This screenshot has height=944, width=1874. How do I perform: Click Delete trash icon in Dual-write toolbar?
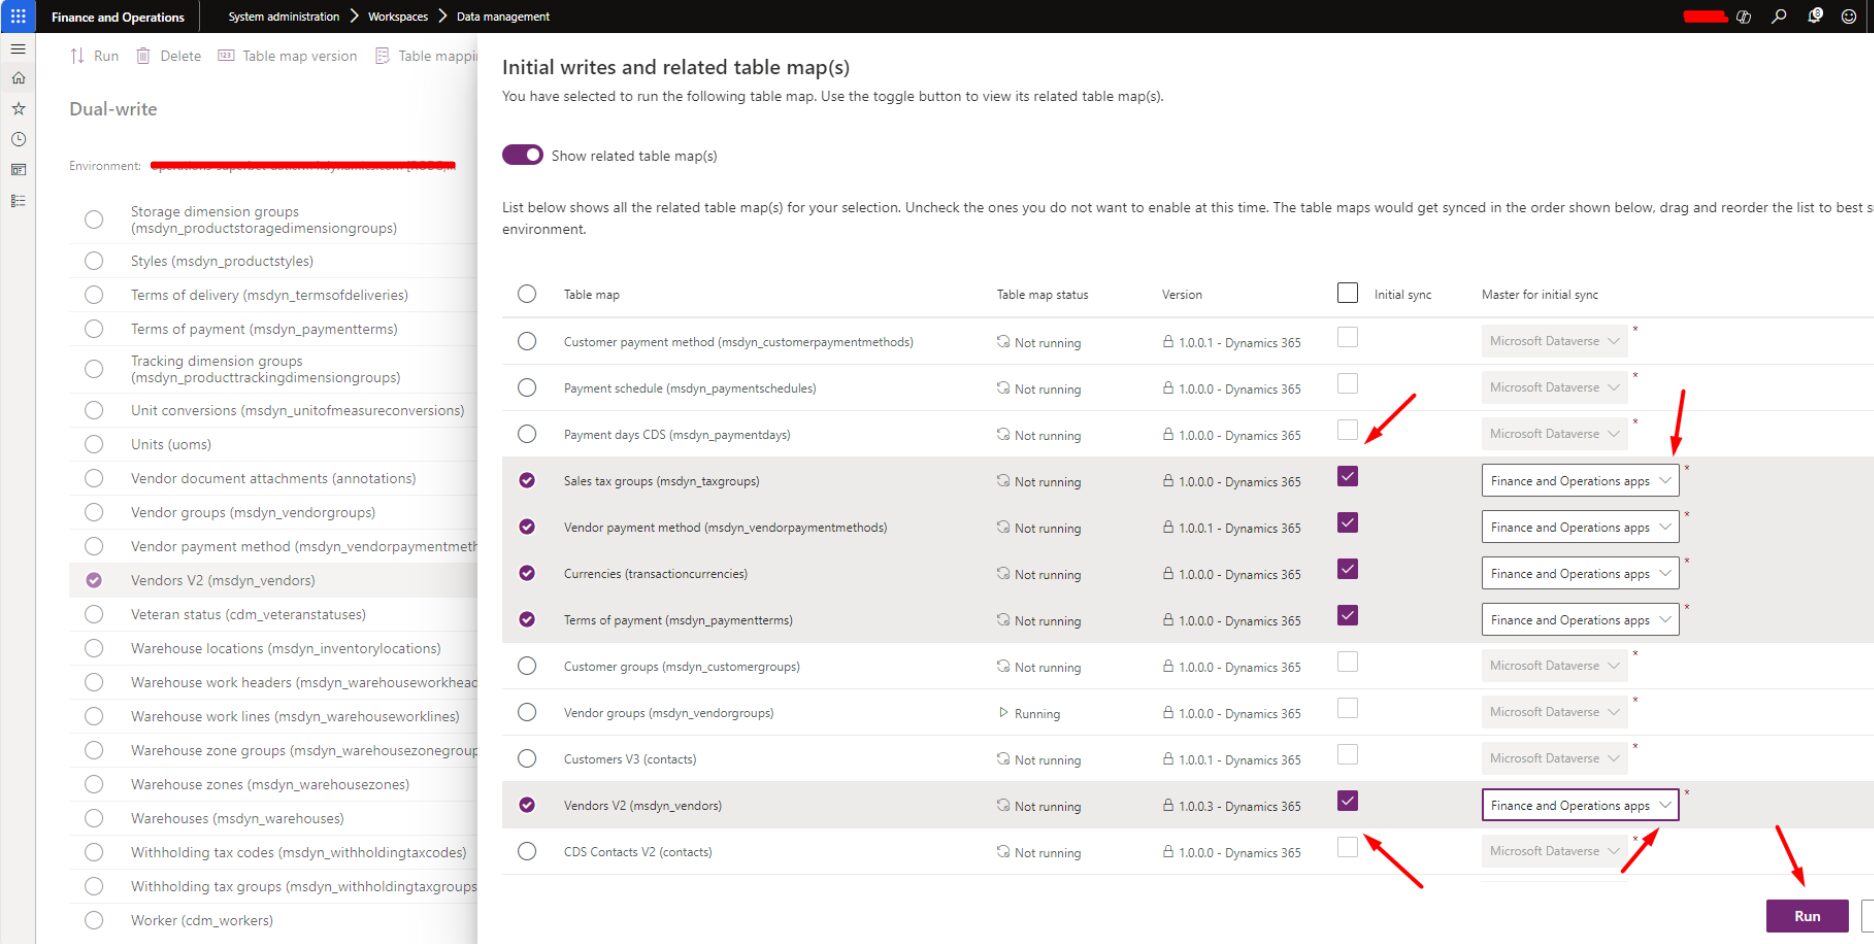[x=143, y=56]
